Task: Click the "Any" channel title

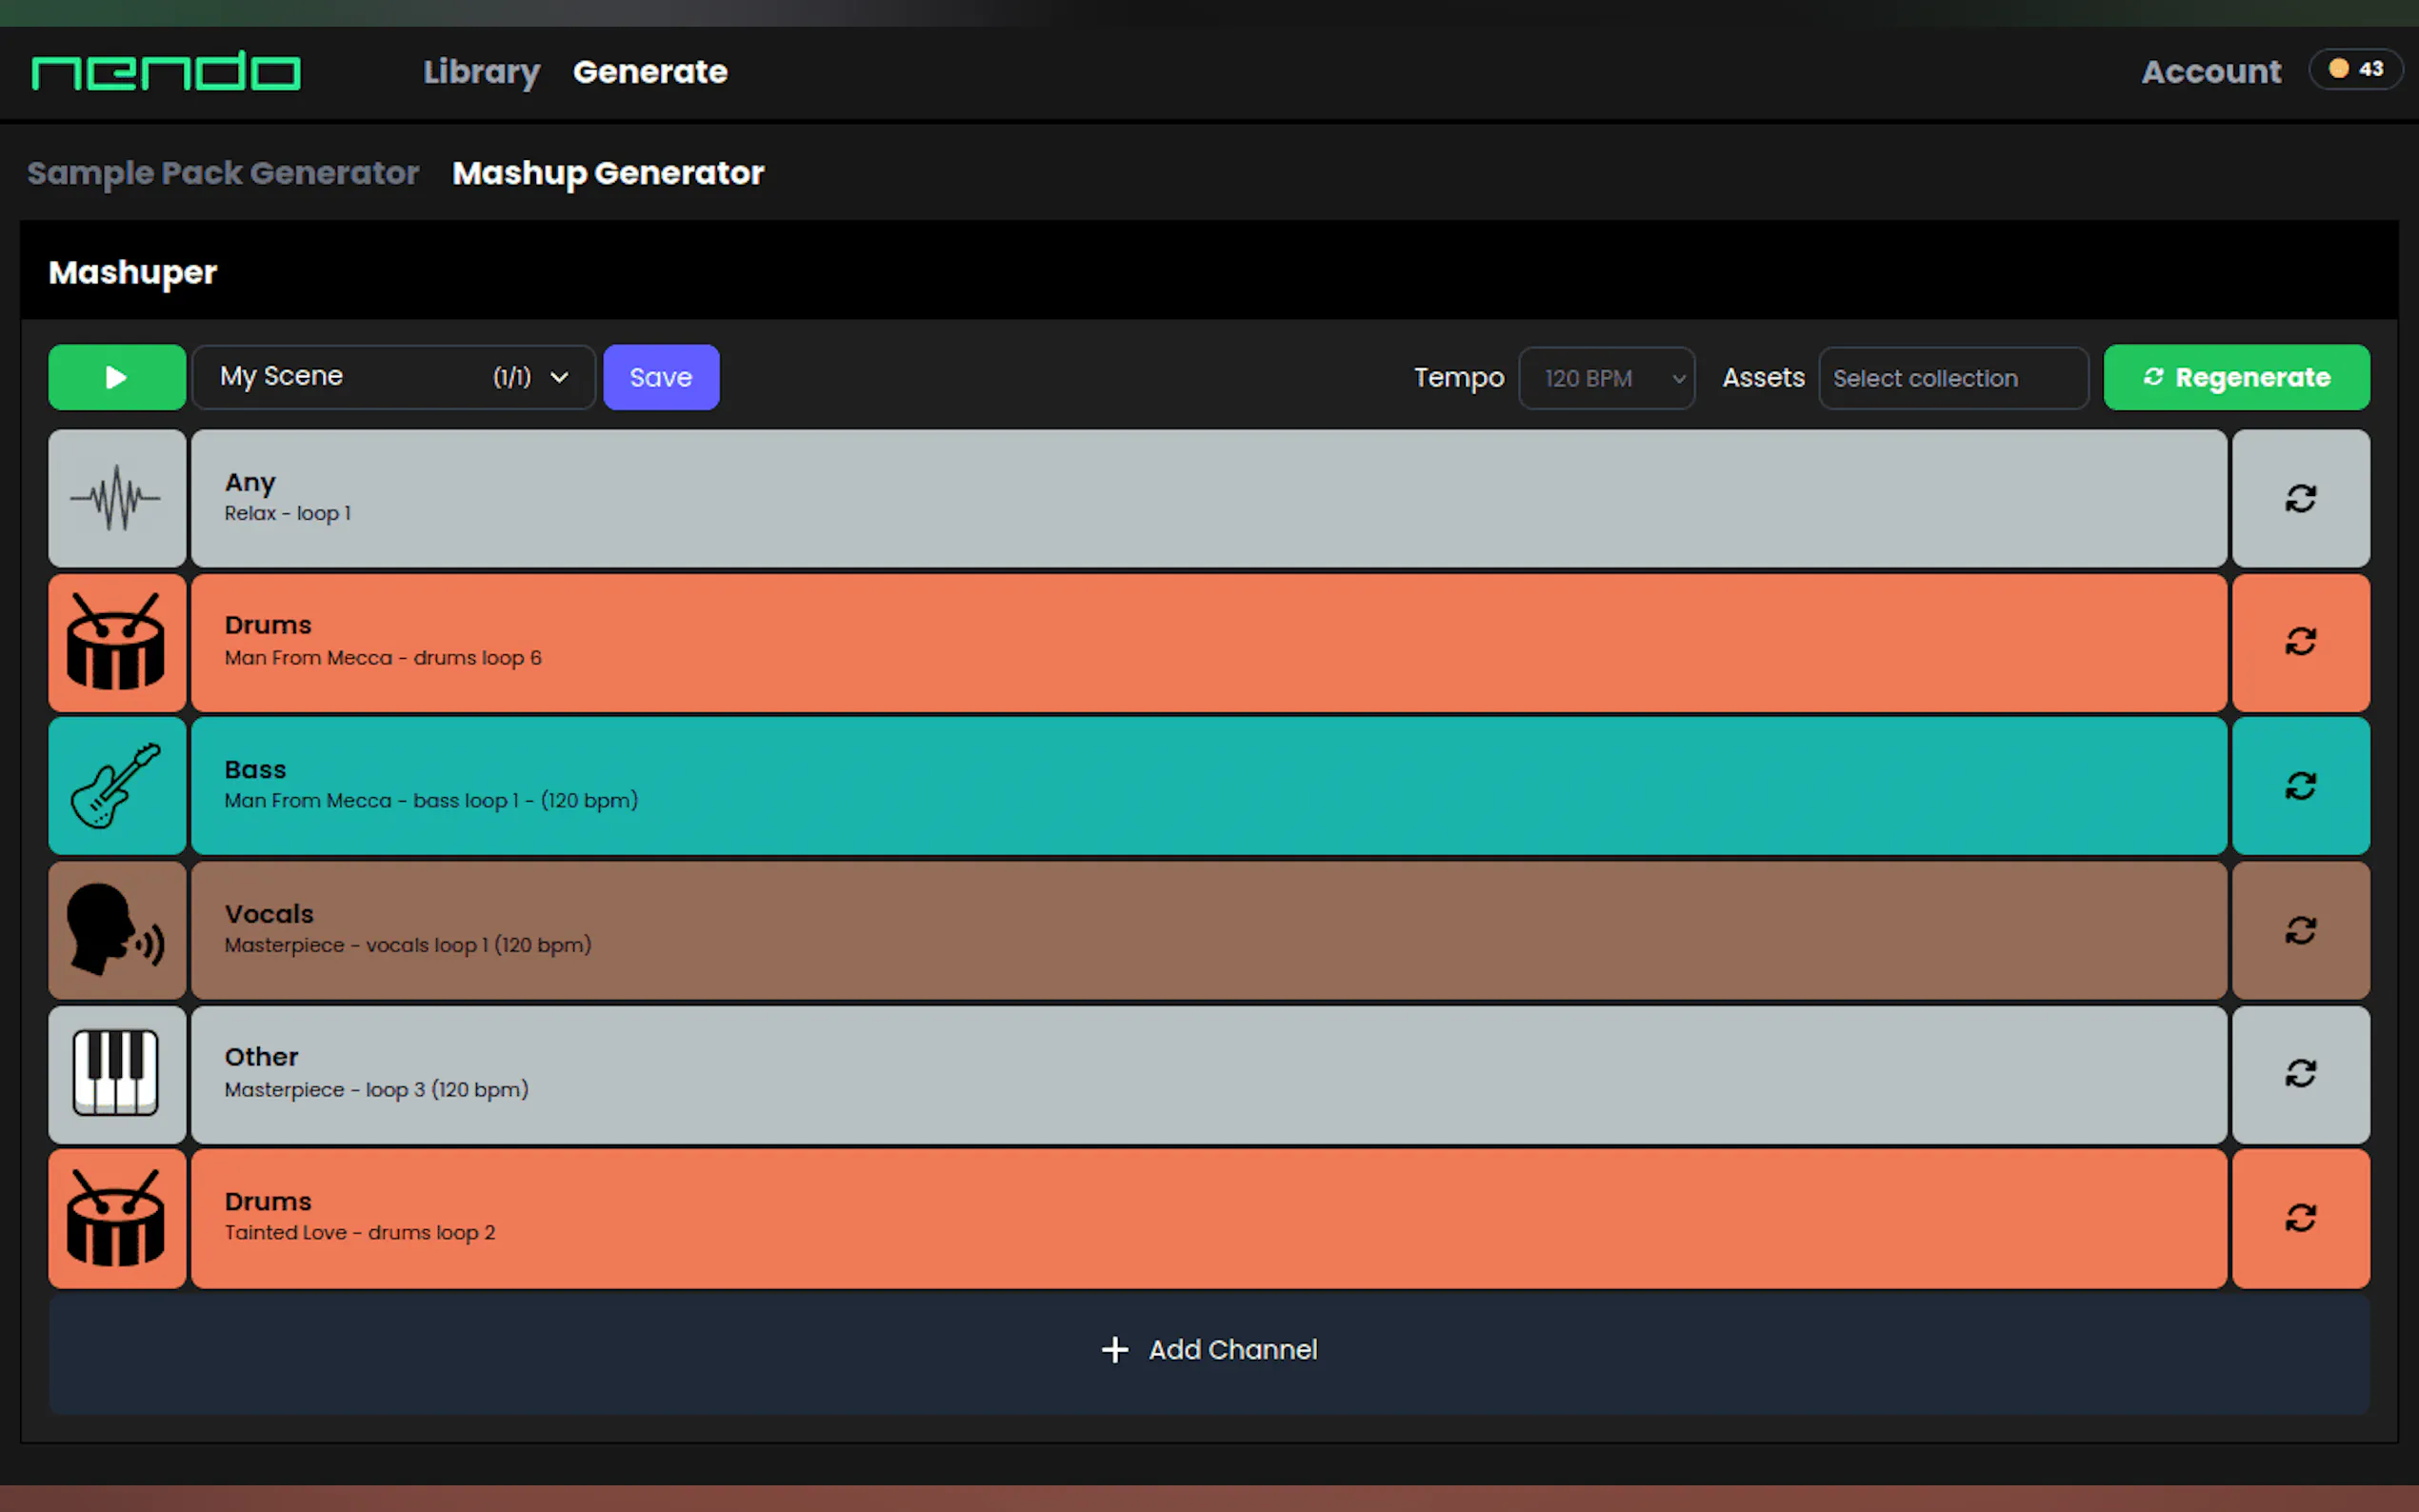Action: [250, 483]
